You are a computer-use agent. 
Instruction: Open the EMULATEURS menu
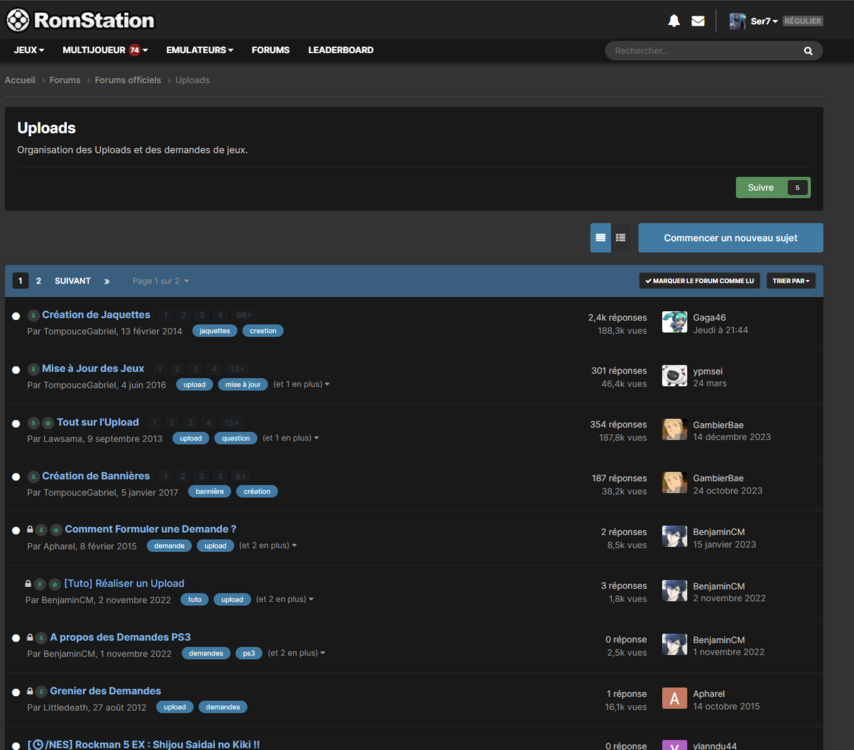click(x=197, y=49)
